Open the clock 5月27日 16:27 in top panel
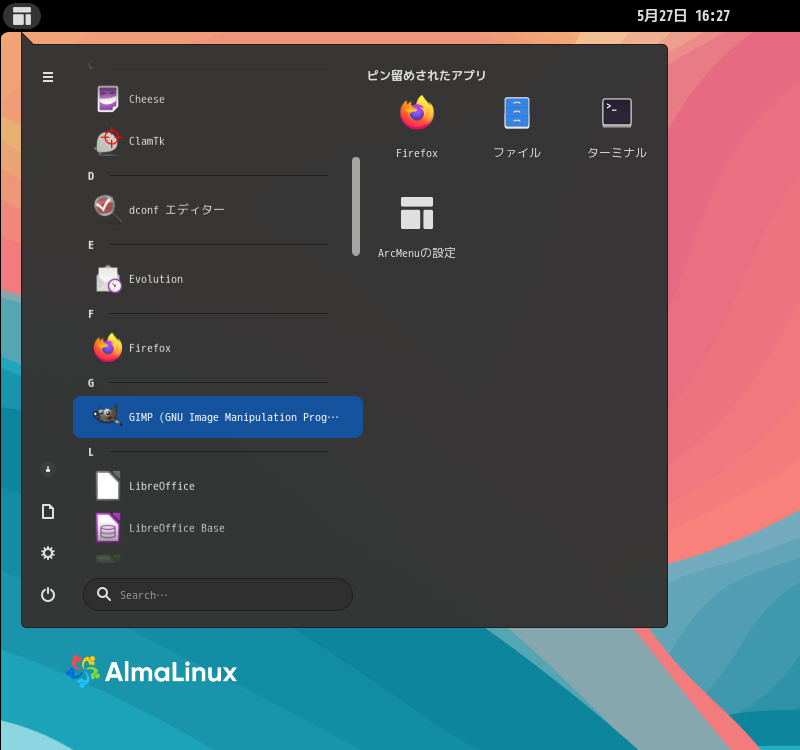 683,16
